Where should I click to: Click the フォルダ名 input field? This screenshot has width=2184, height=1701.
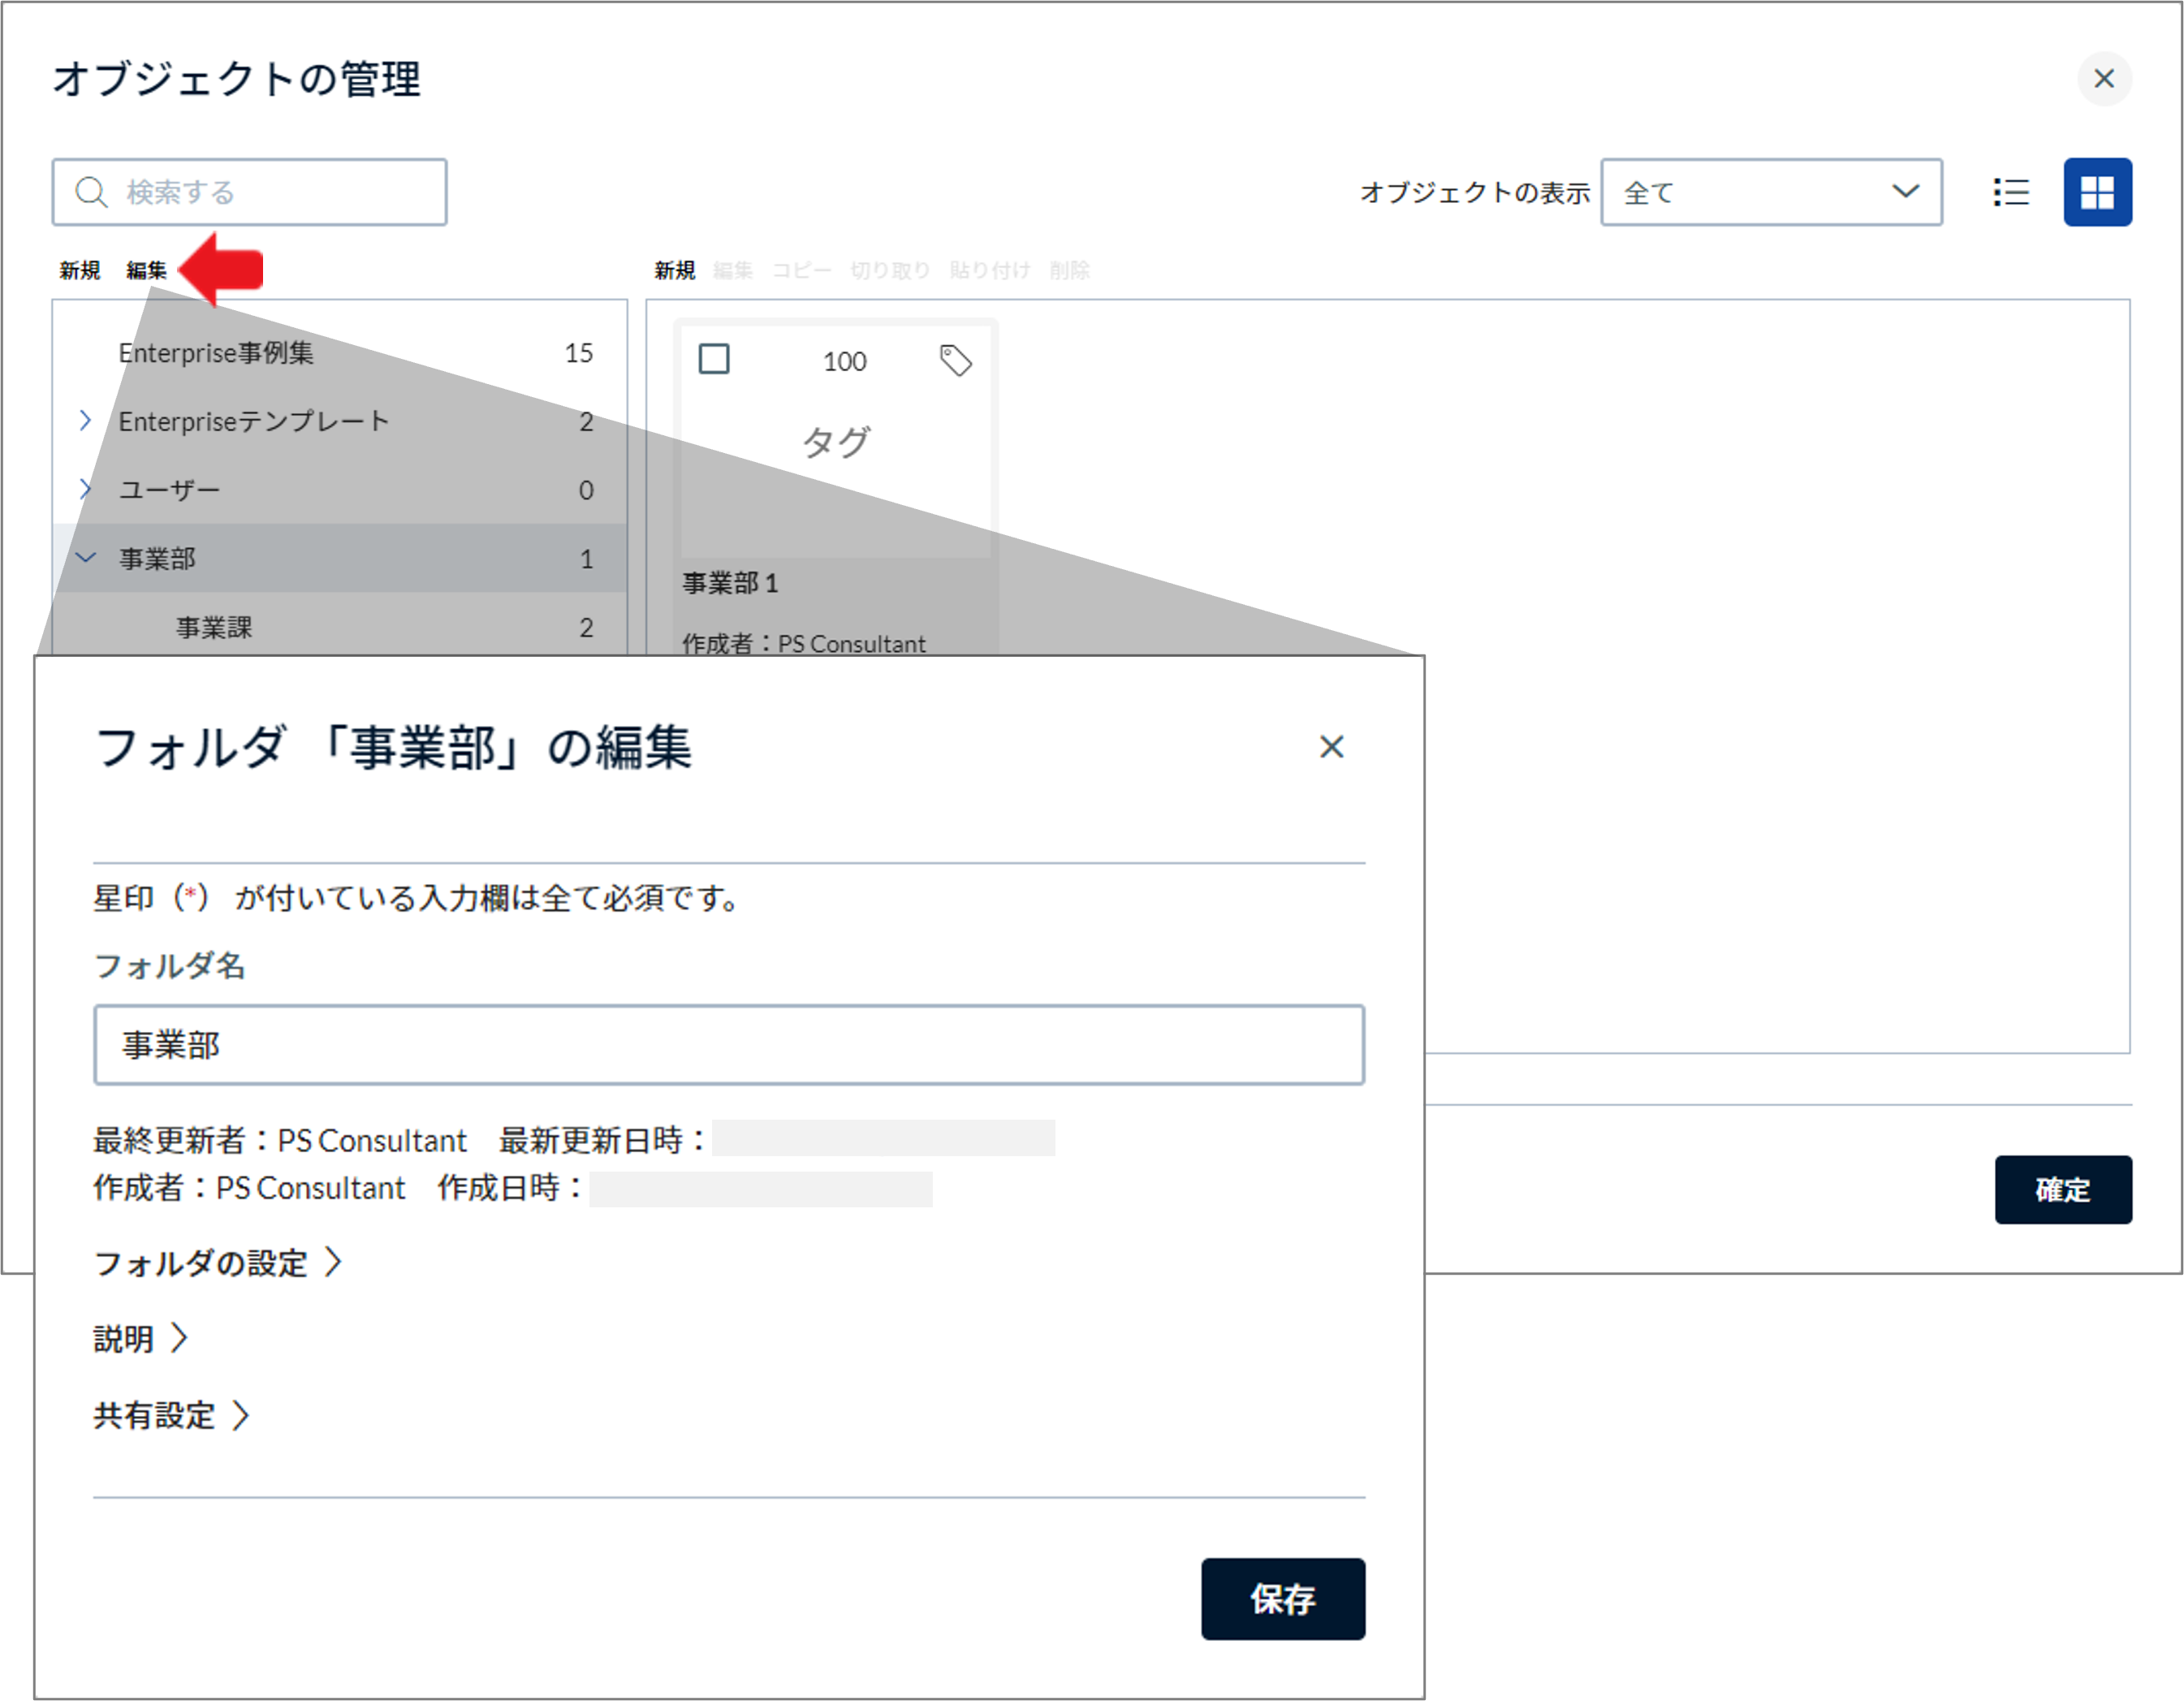pos(728,1044)
